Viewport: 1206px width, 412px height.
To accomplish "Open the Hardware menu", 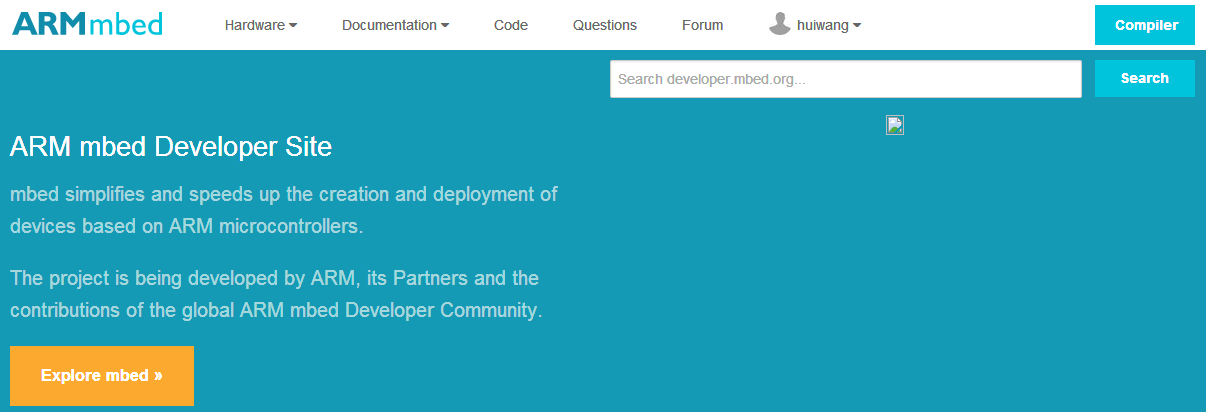I will [254, 25].
